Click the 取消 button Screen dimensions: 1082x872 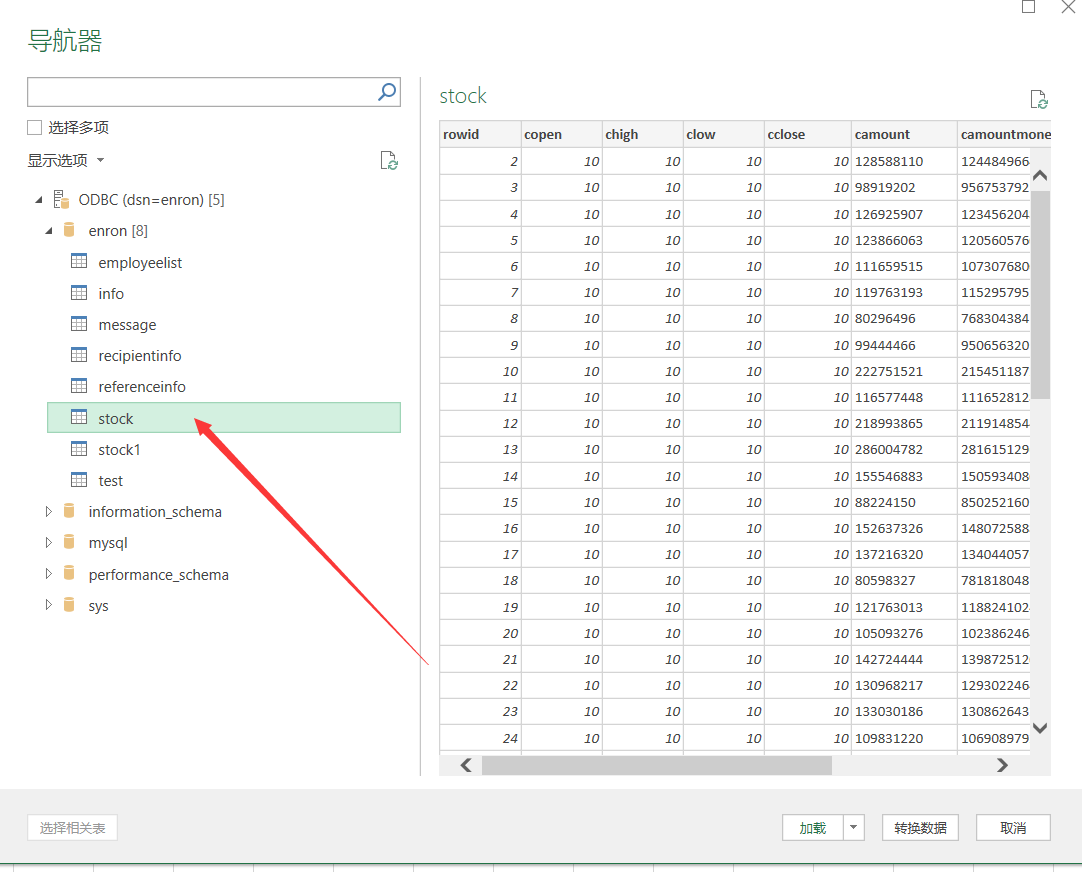1013,828
